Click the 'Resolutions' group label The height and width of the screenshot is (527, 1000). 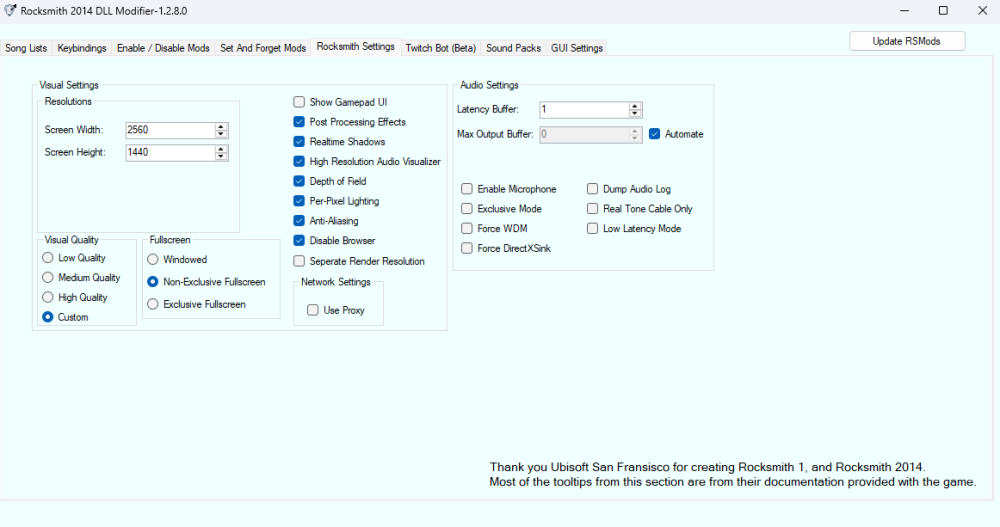68,101
